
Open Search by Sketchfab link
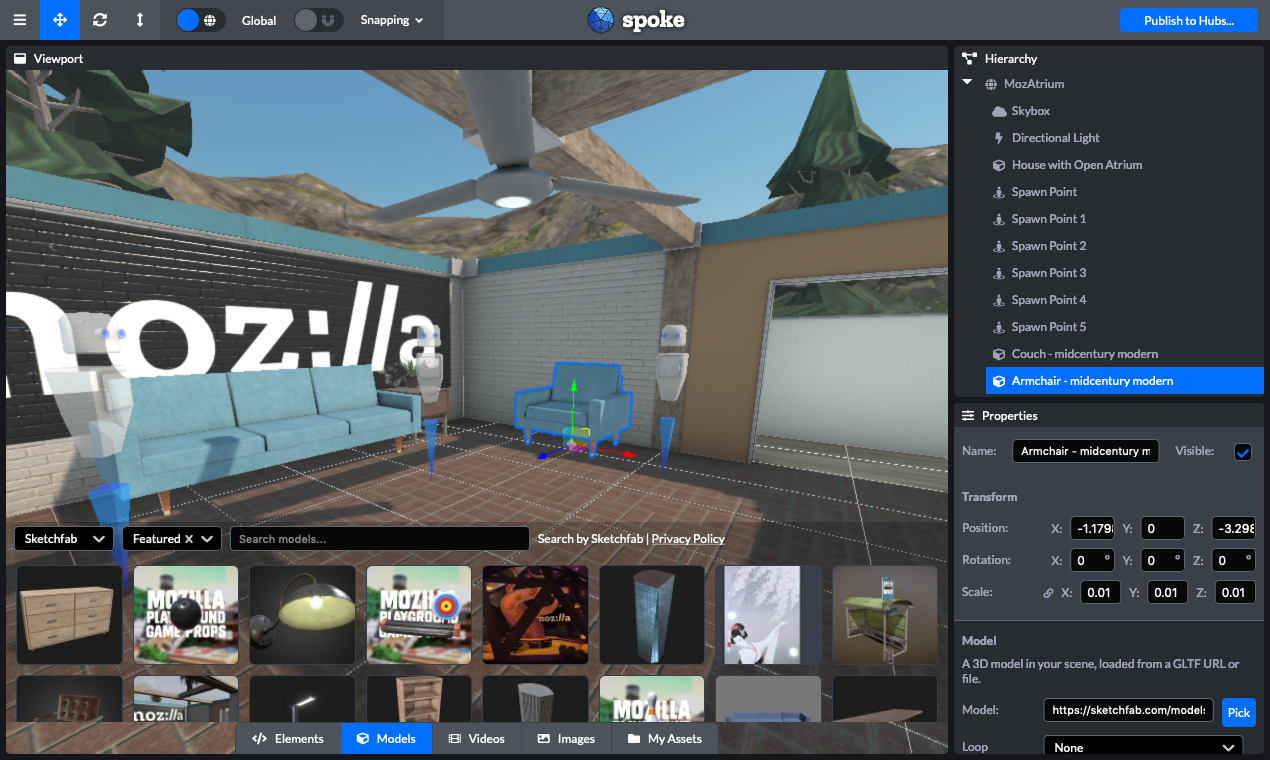pyautogui.click(x=591, y=539)
